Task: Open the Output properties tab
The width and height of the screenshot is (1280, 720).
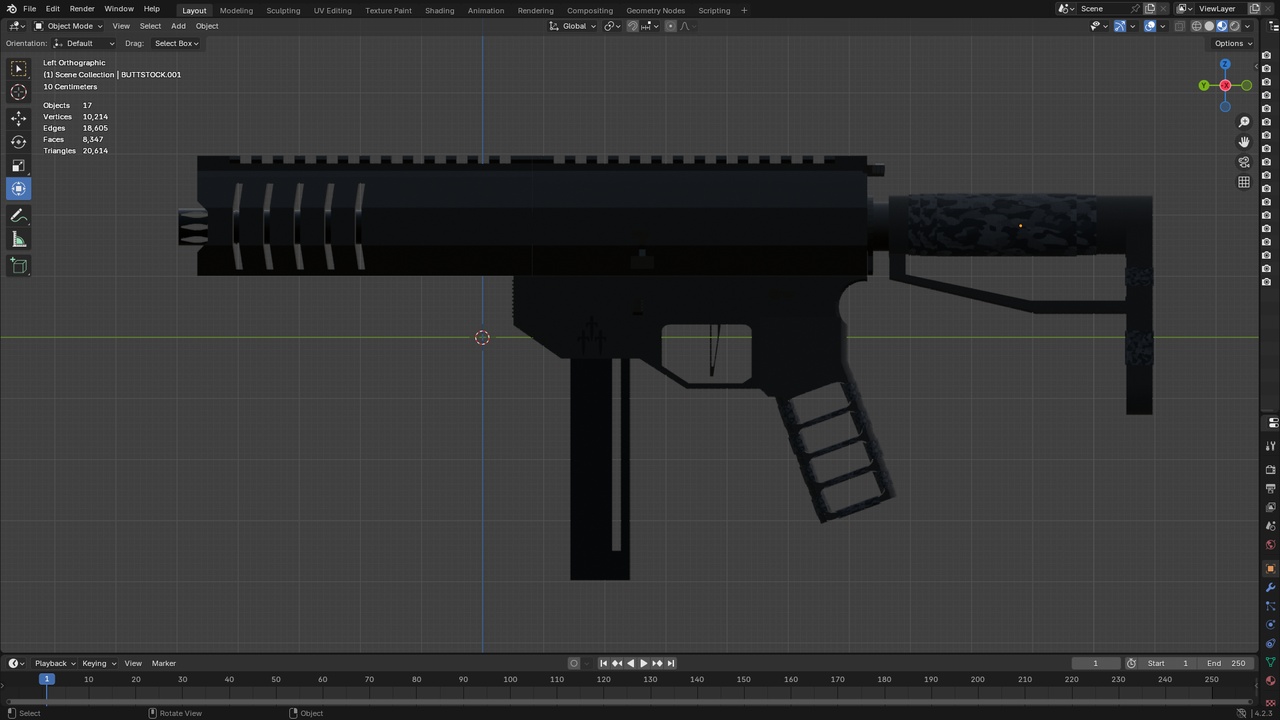Action: pyautogui.click(x=1271, y=489)
